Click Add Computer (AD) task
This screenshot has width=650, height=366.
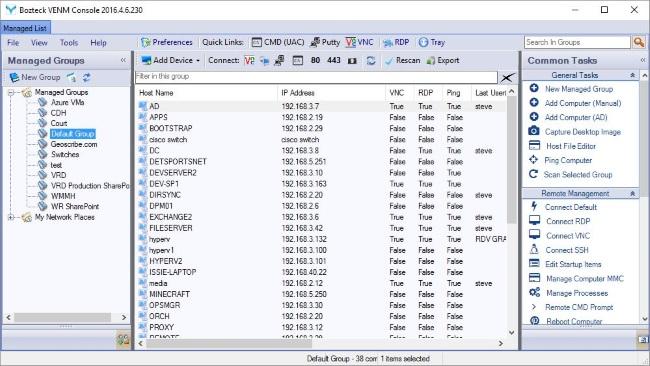(576, 117)
